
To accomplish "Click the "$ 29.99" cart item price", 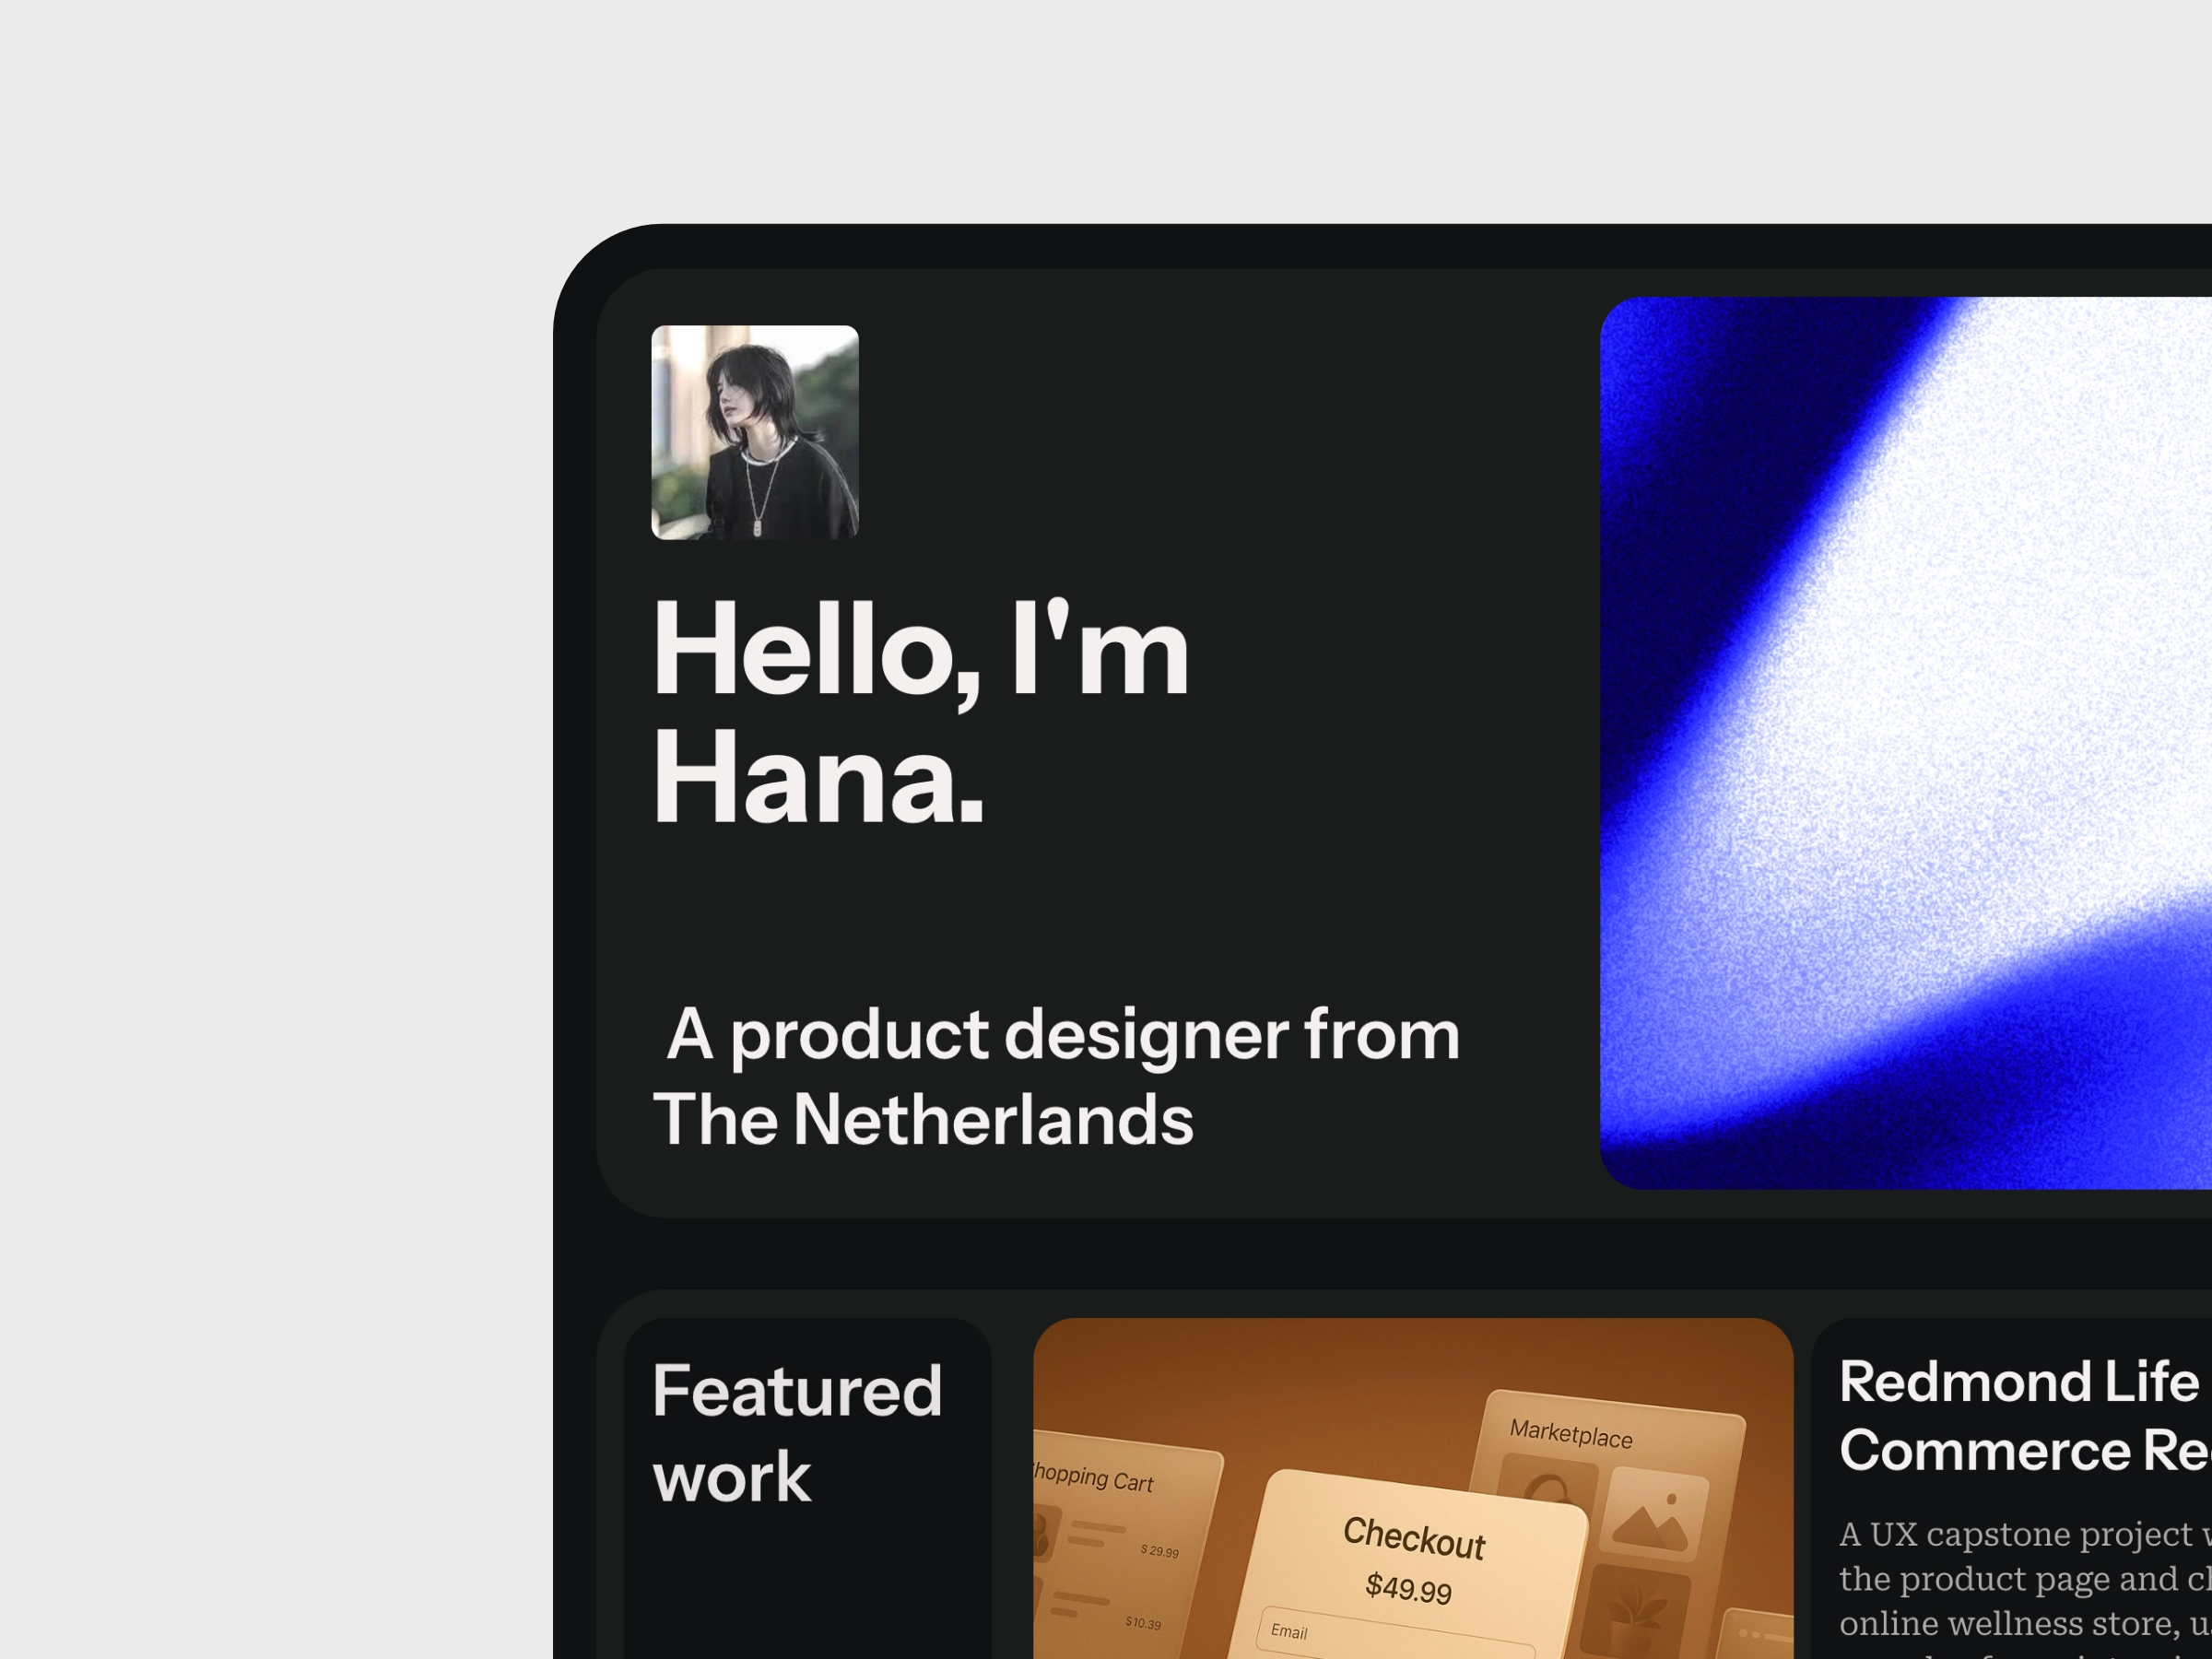I will 1159,1551.
